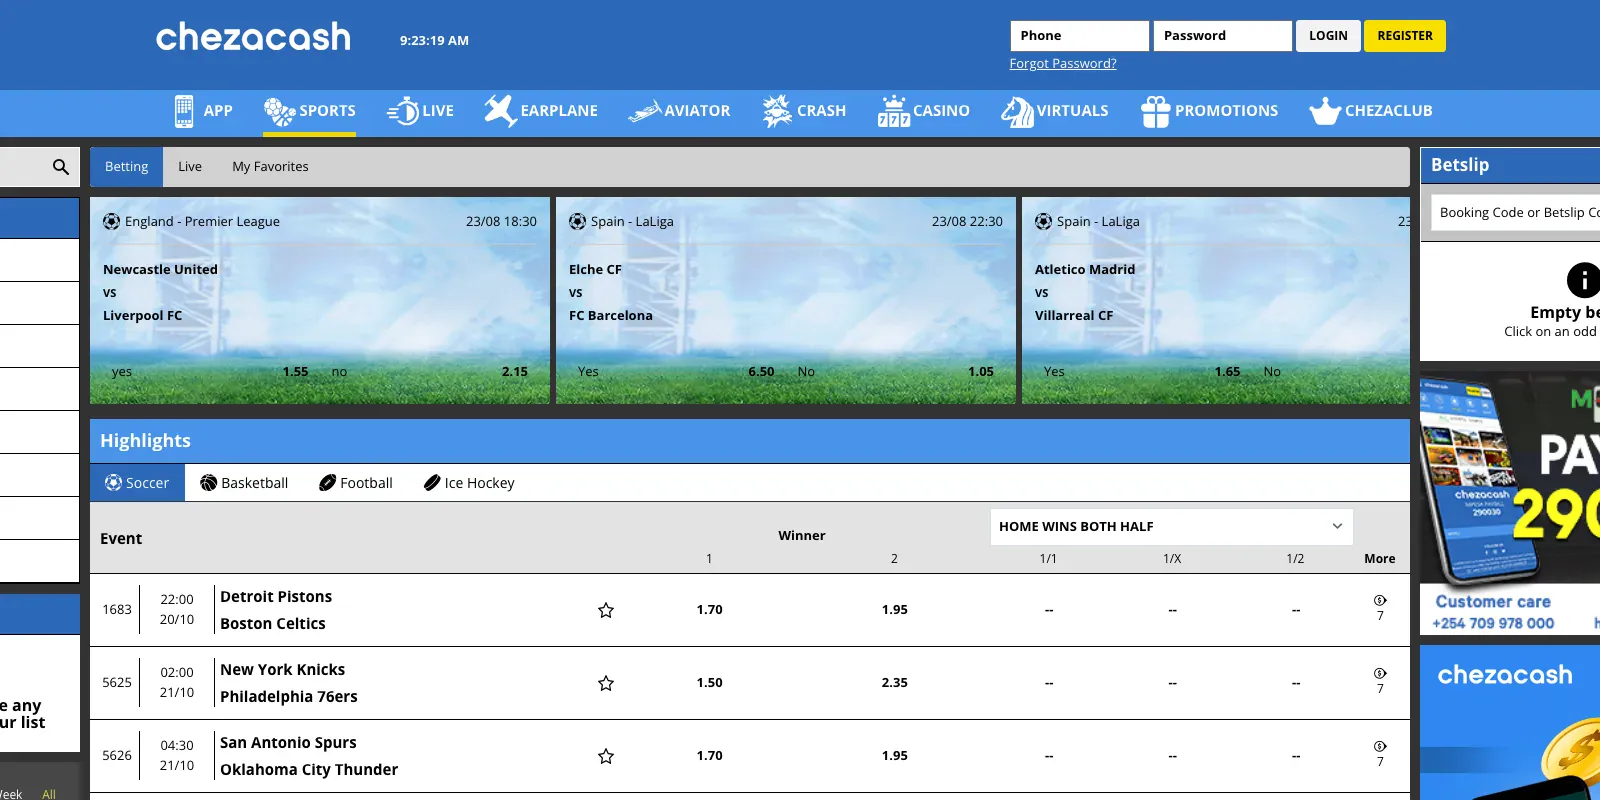Open the AVIATOR plane icon
Viewport: 1600px width, 800px height.
point(645,111)
